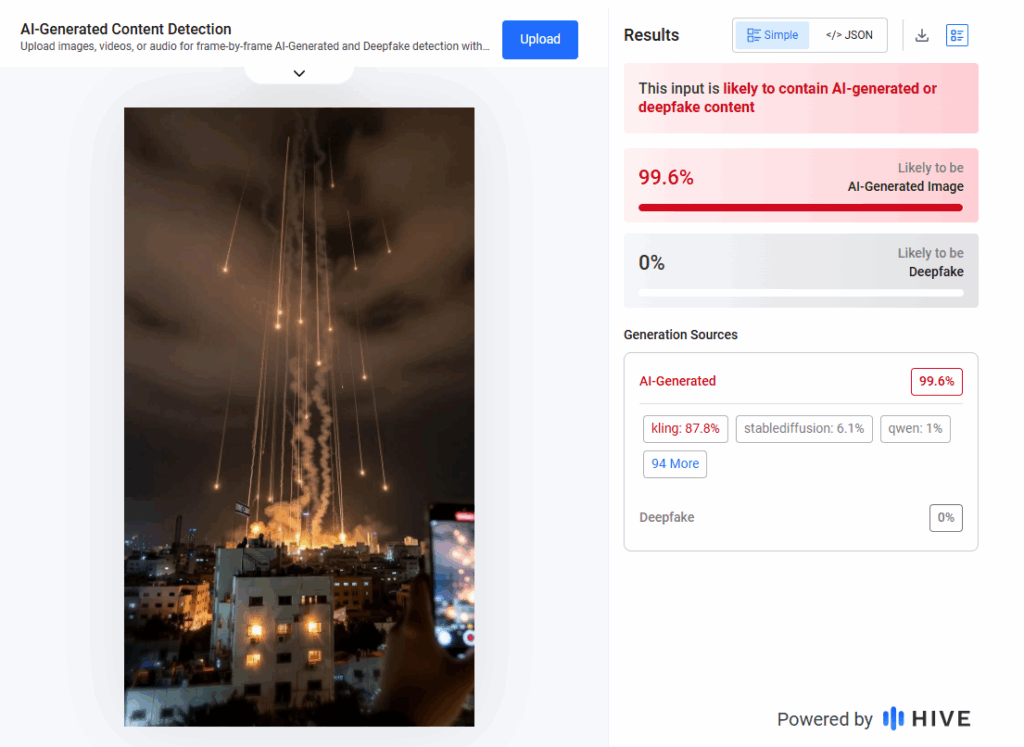Click the empty Deepfake progress bar
1024x747 pixels.
click(800, 293)
